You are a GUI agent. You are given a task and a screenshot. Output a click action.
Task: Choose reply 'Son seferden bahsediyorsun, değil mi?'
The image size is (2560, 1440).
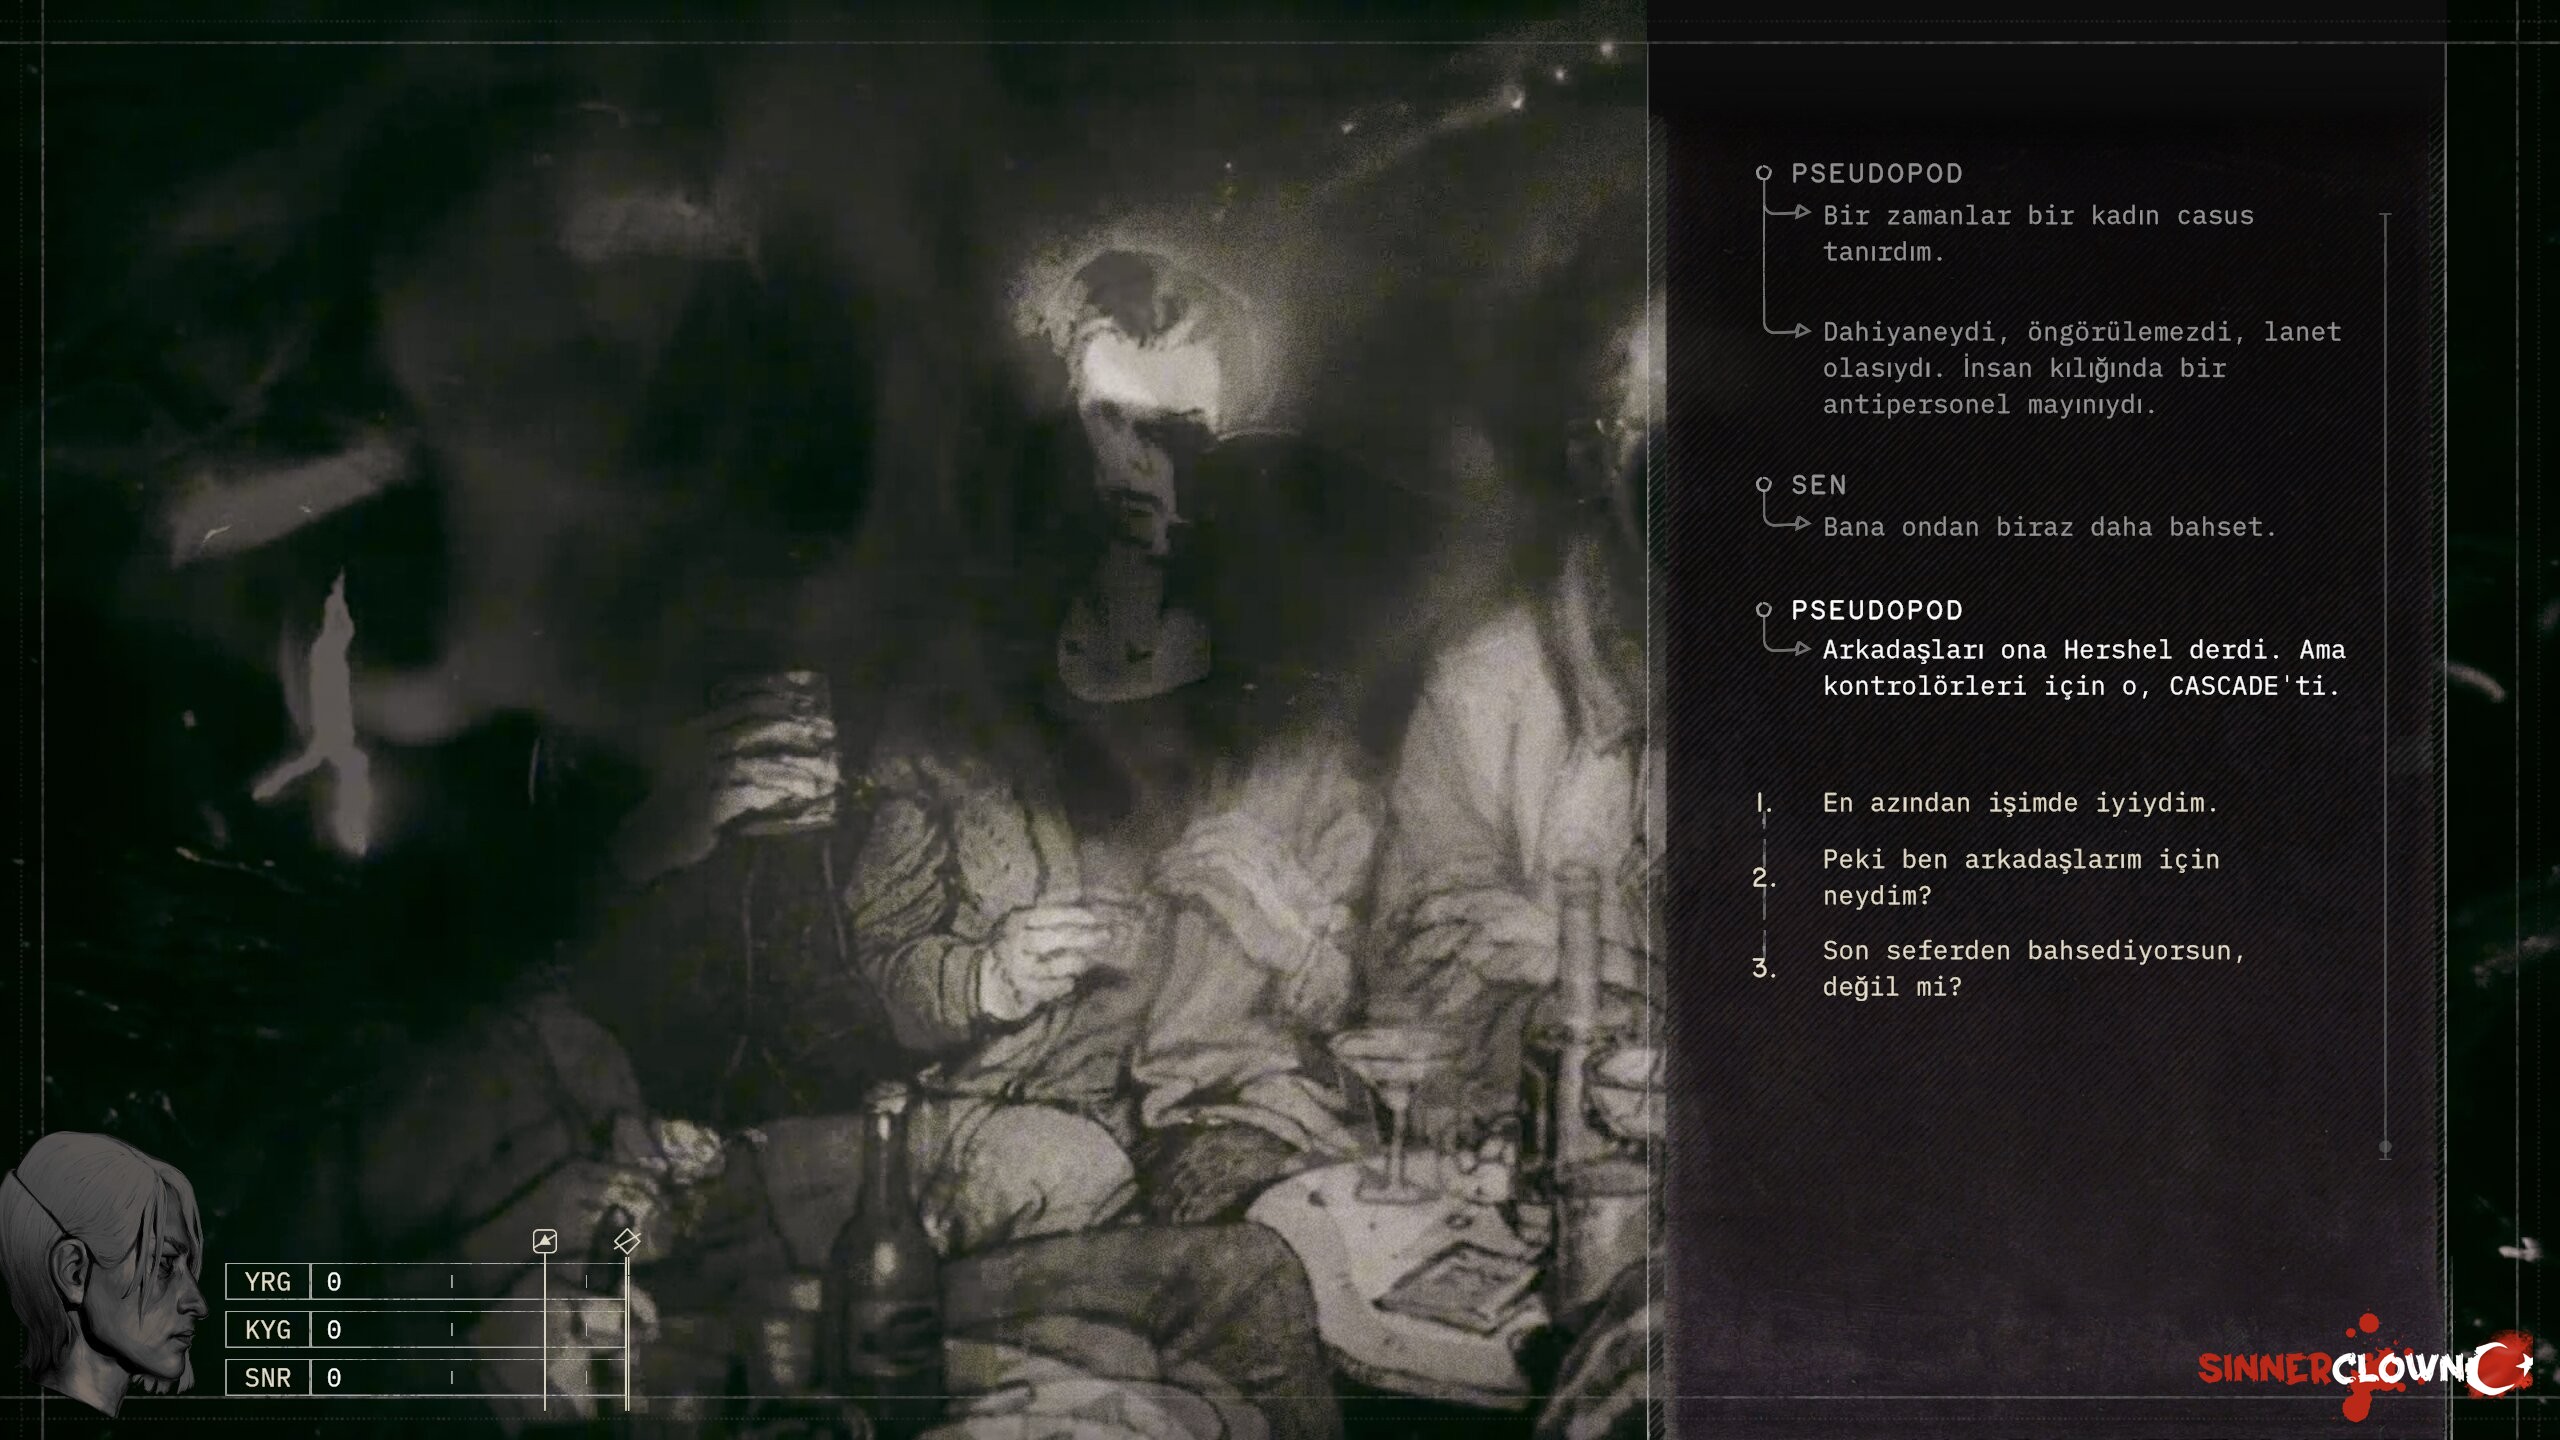pos(2034,968)
